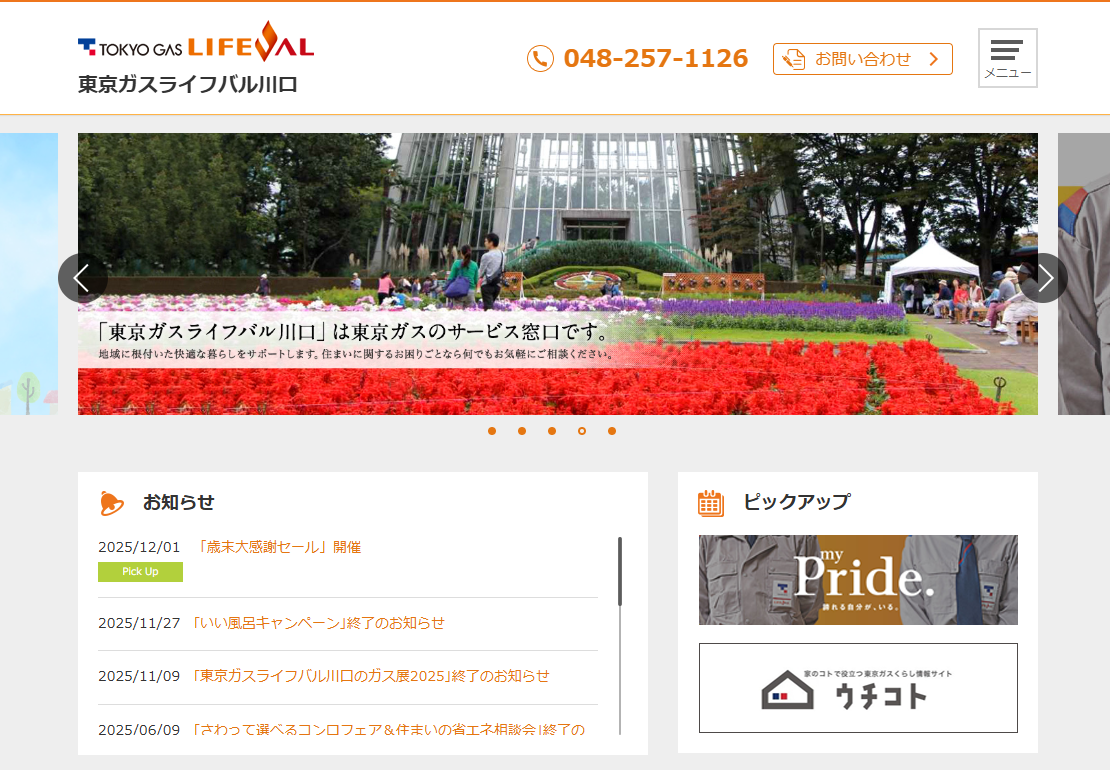Advance the slideshow with the right arrow
Viewport: 1110px width, 770px height.
(1044, 278)
